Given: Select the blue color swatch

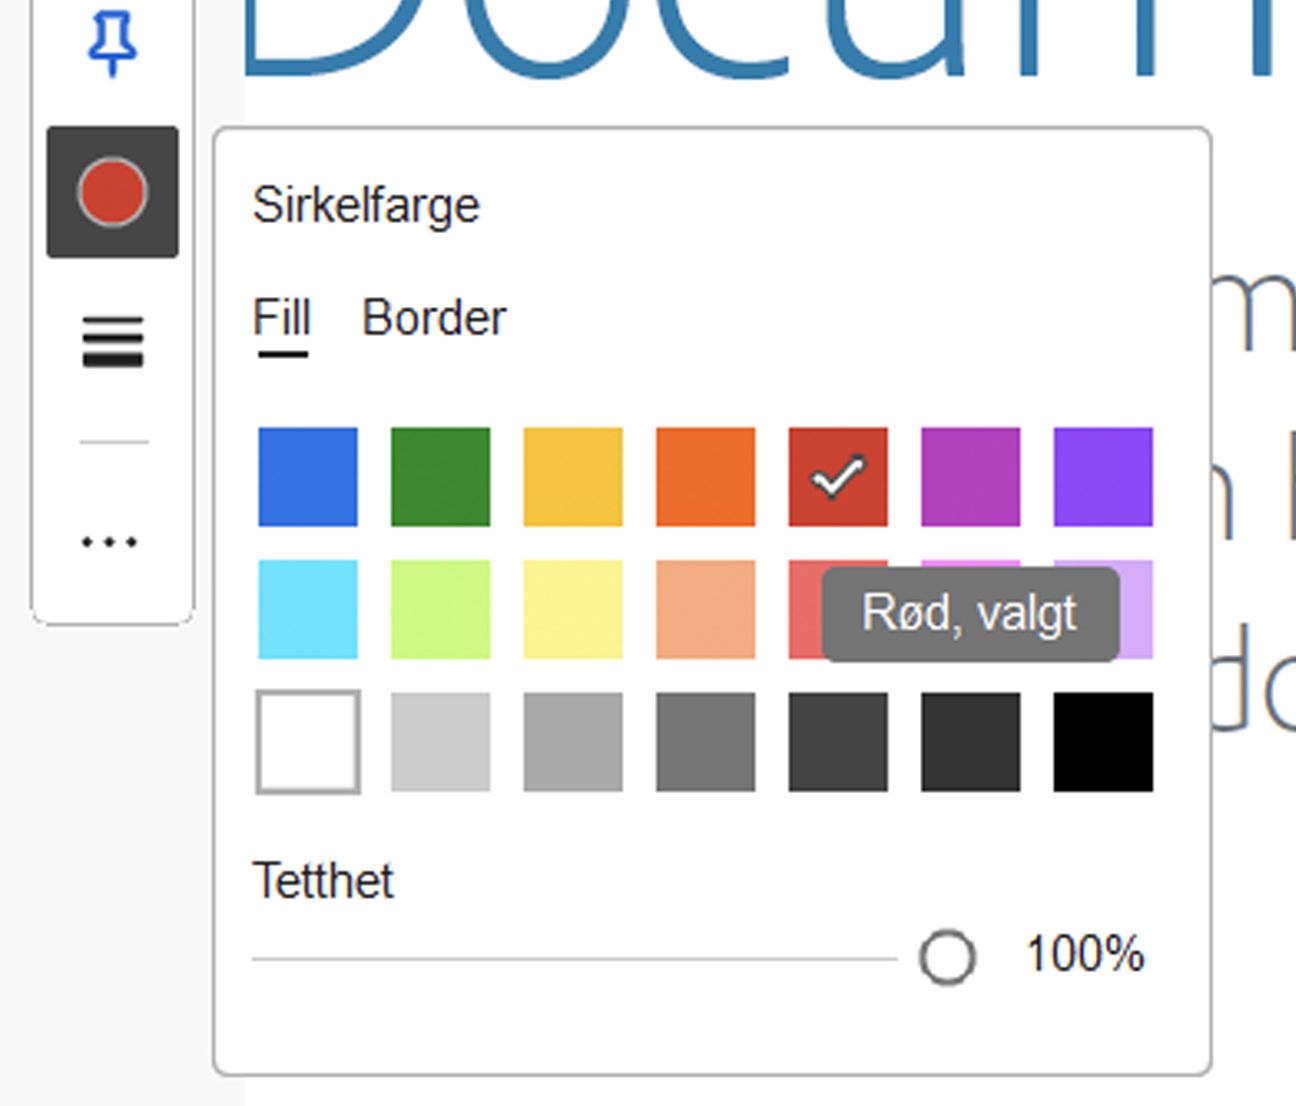Looking at the screenshot, I should click(x=308, y=477).
